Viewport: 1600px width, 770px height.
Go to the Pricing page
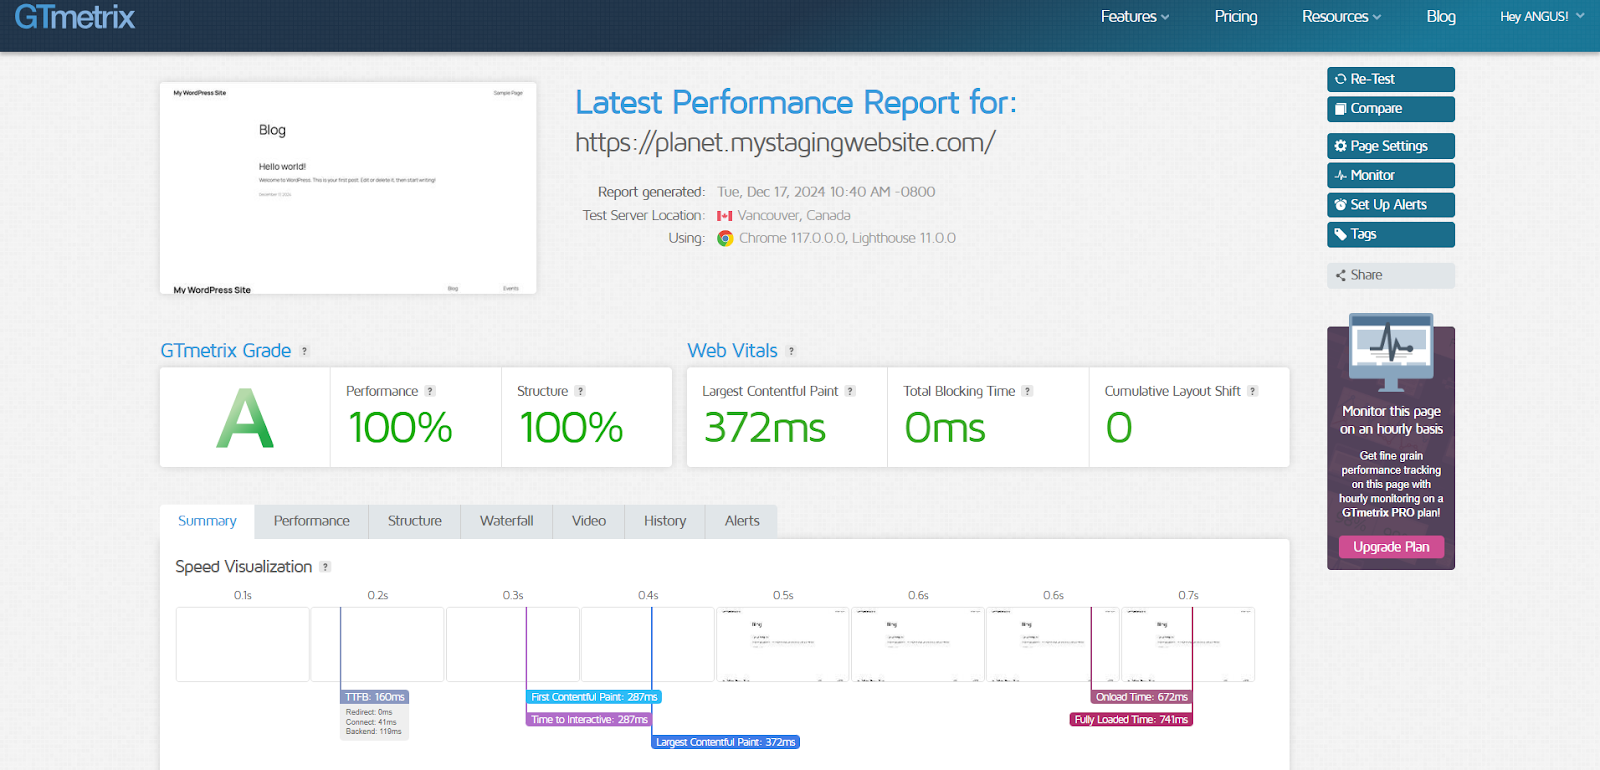point(1236,17)
